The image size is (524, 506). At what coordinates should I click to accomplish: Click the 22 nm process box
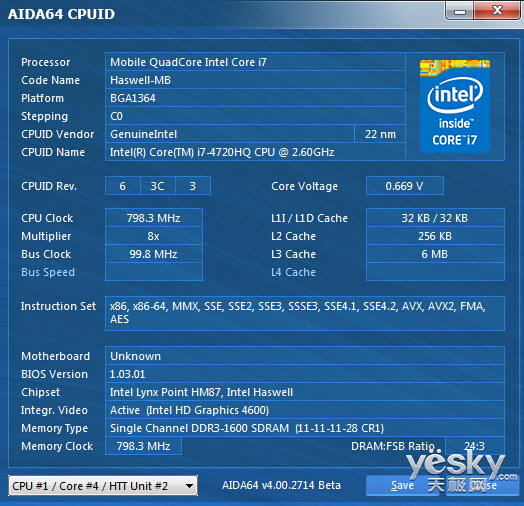380,134
